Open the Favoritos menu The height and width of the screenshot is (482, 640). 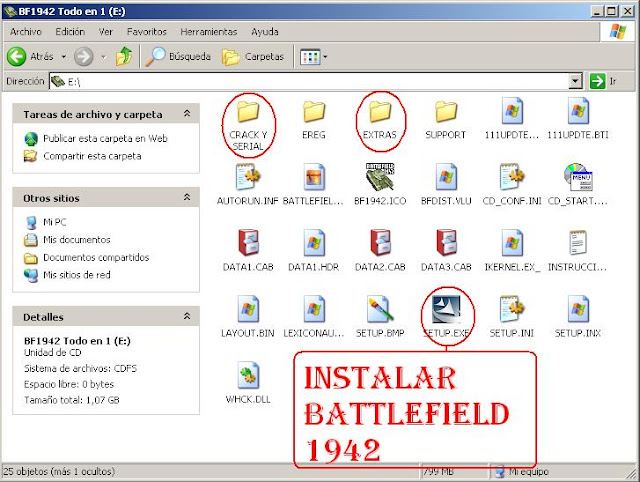point(147,31)
